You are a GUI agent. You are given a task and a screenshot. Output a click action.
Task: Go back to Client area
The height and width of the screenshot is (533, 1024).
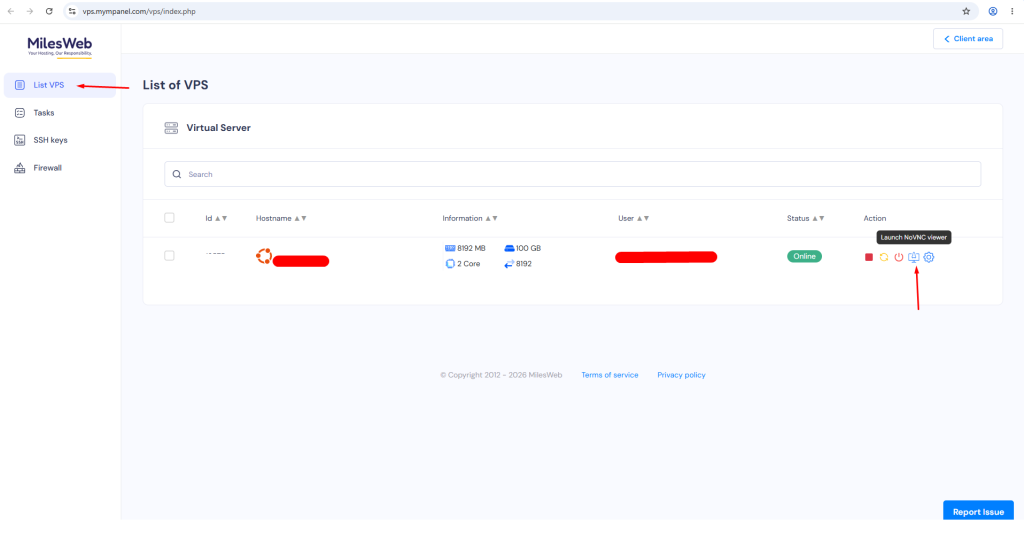[x=968, y=39]
